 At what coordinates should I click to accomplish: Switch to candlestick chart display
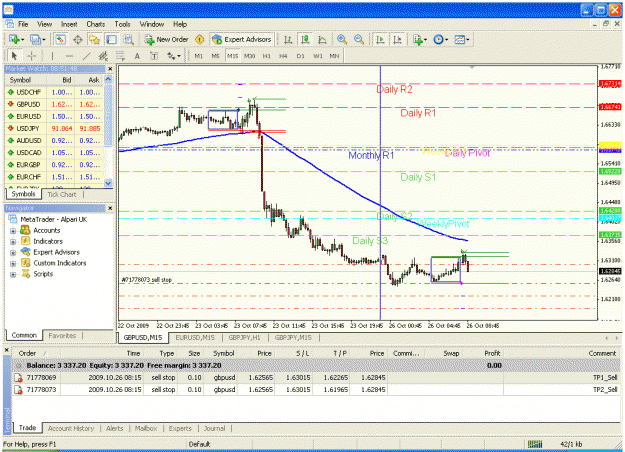[x=305, y=39]
